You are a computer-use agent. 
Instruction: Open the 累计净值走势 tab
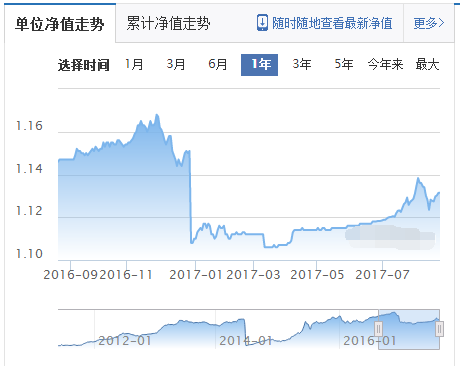168,24
